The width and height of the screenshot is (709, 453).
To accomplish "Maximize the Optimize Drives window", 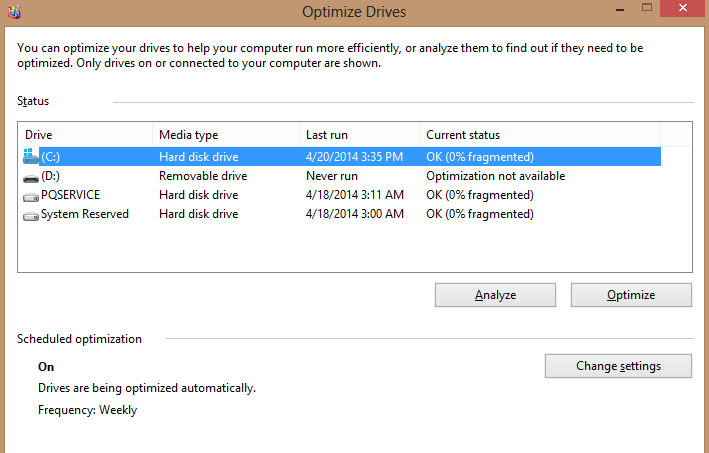I will pos(647,8).
